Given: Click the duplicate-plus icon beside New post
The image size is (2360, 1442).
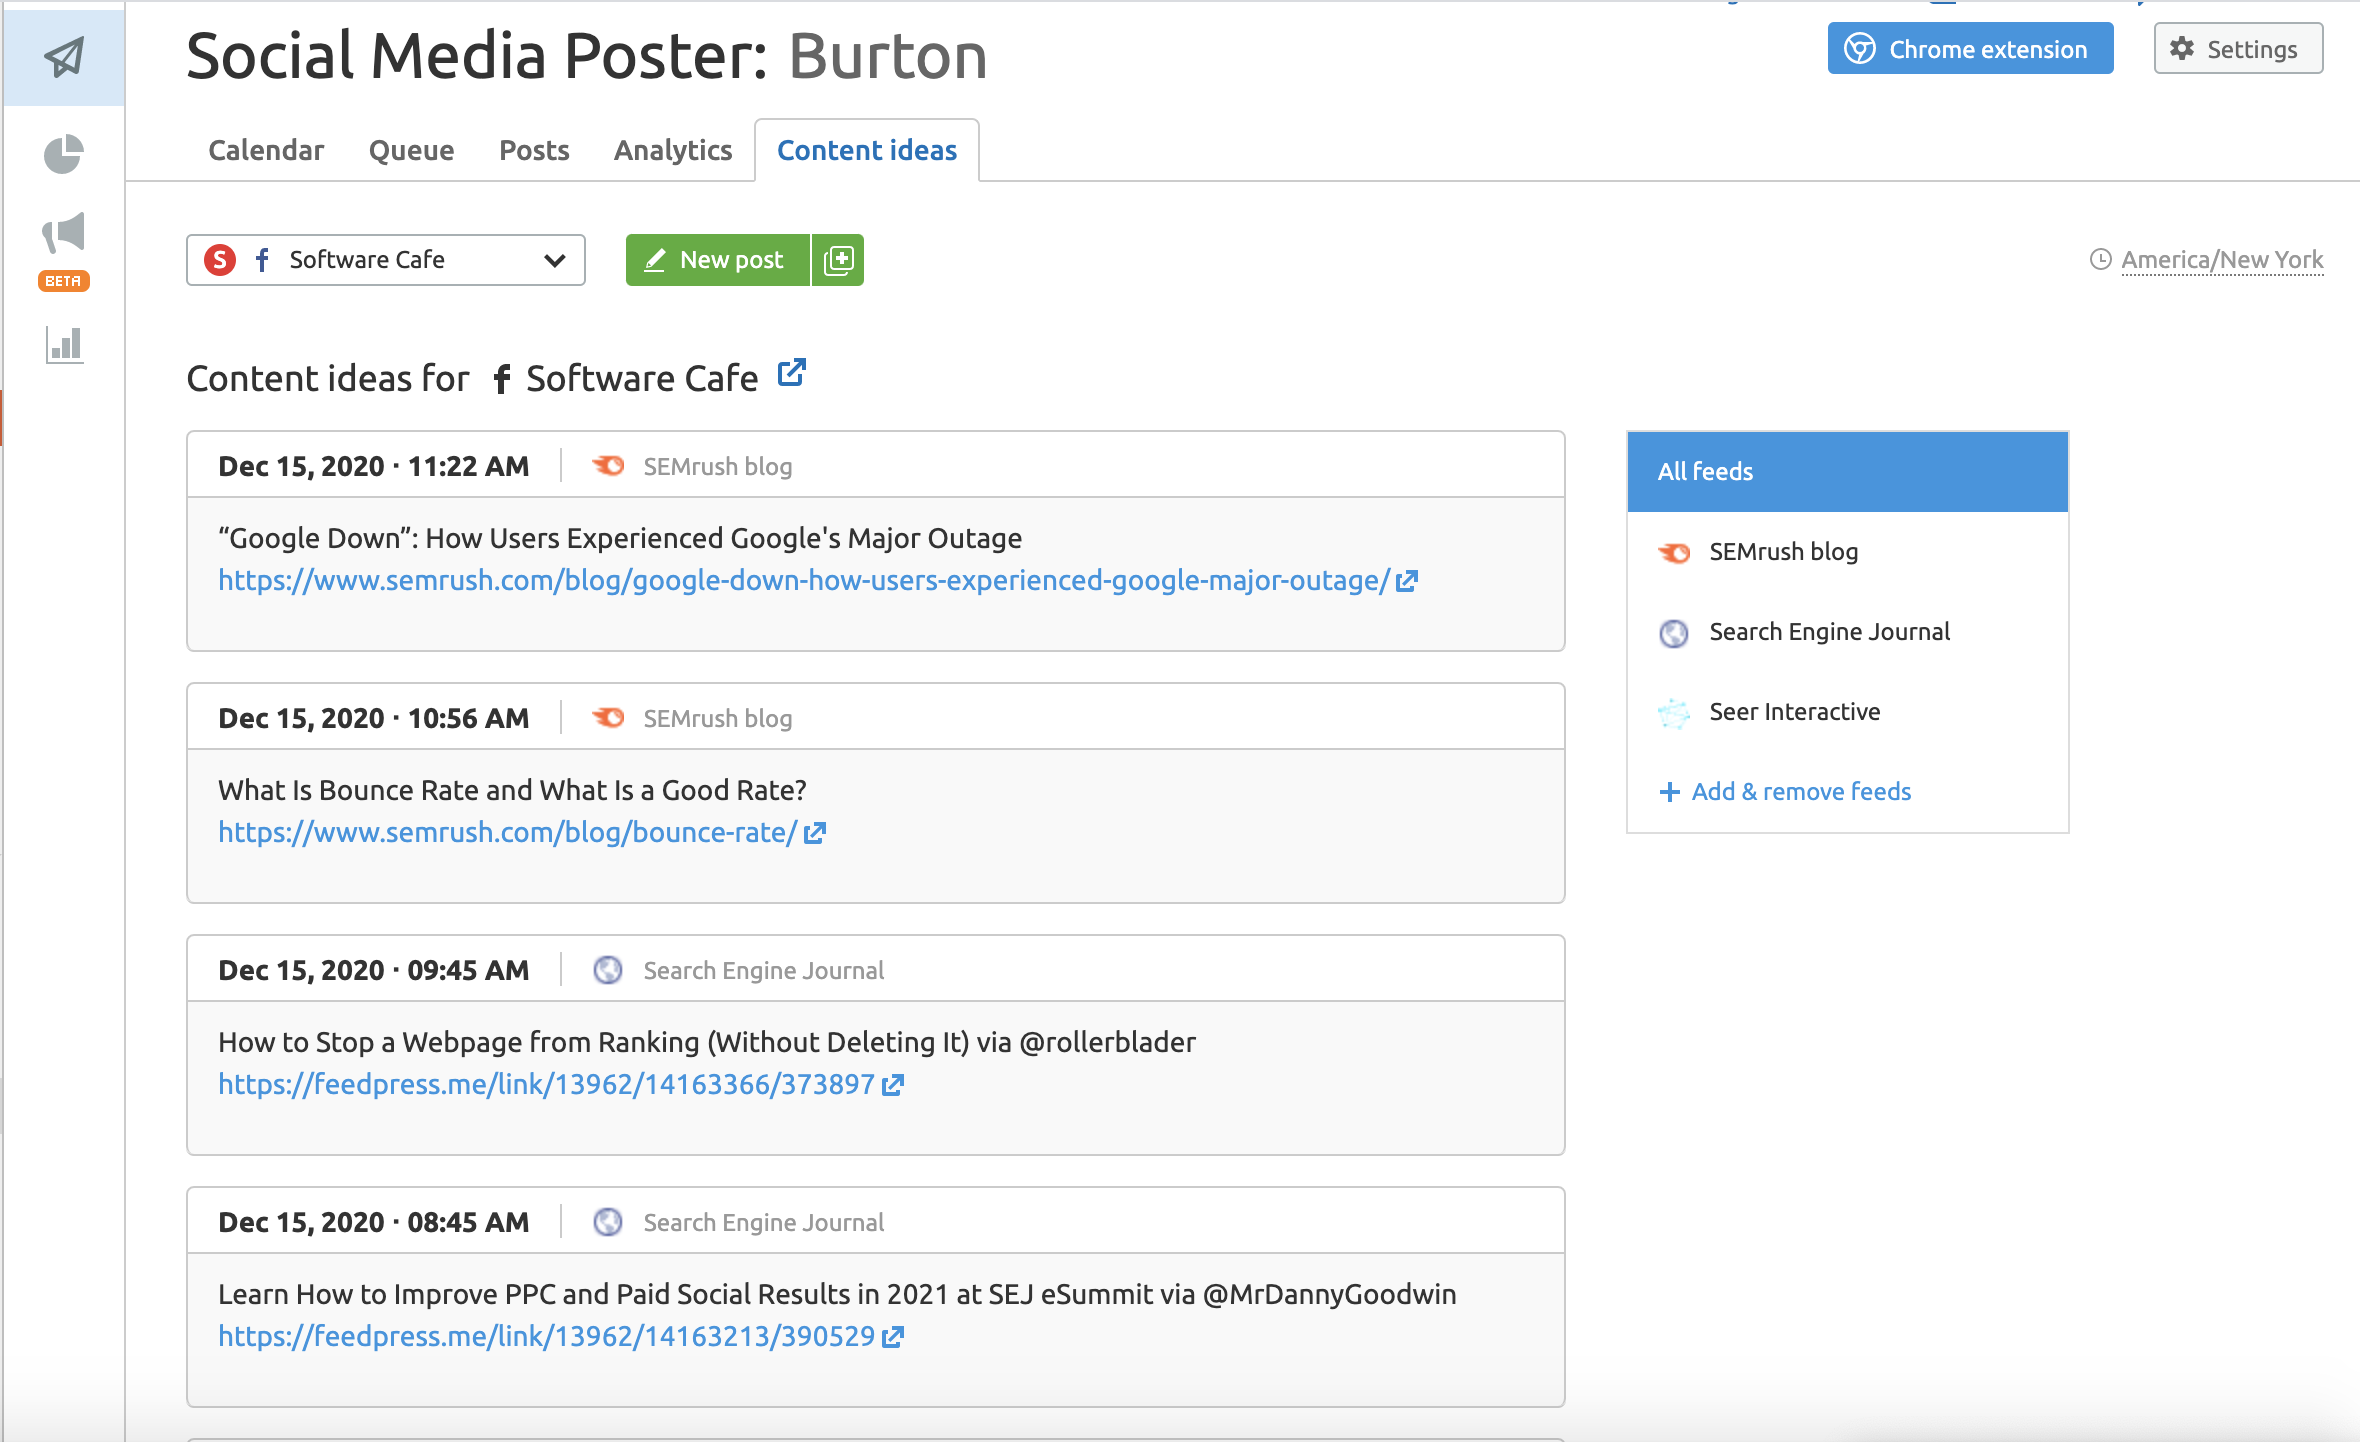Looking at the screenshot, I should (x=838, y=260).
